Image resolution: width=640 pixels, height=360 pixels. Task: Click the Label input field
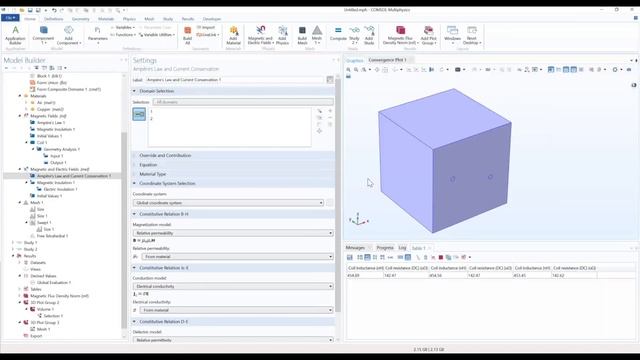click(234, 80)
